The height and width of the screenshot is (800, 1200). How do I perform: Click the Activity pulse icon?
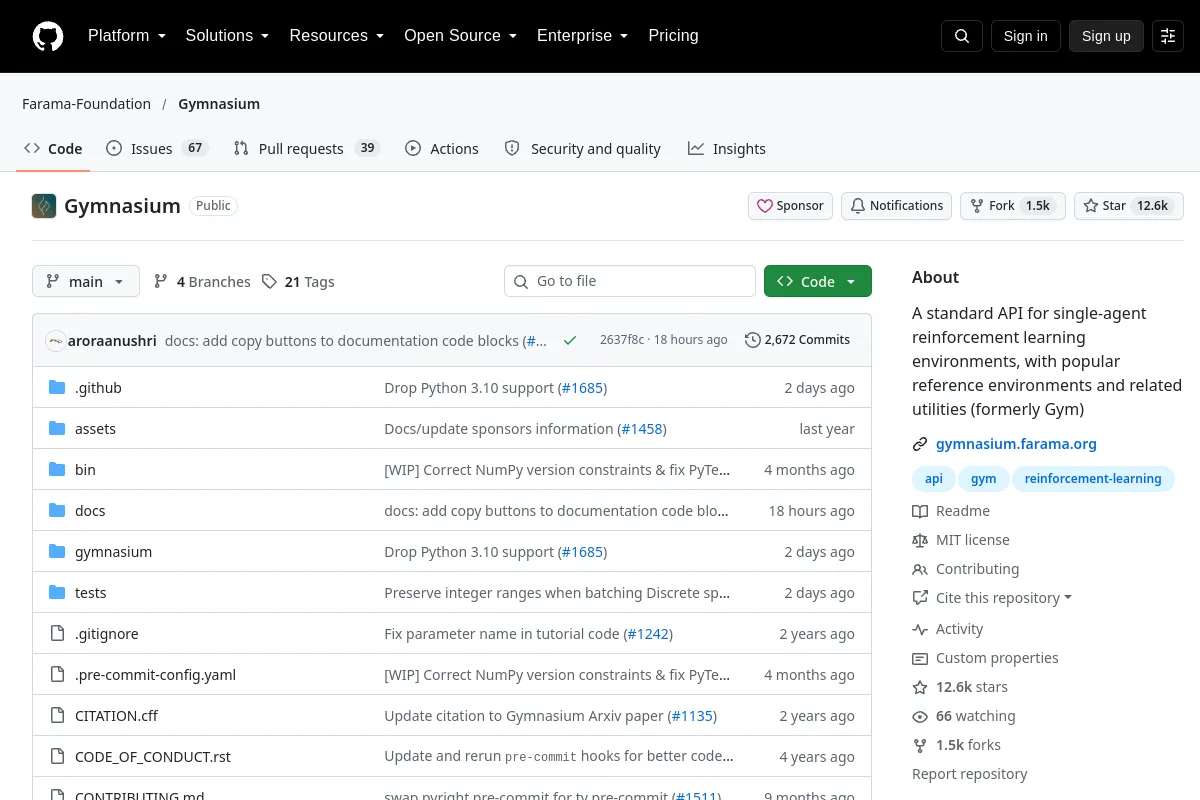click(x=920, y=629)
